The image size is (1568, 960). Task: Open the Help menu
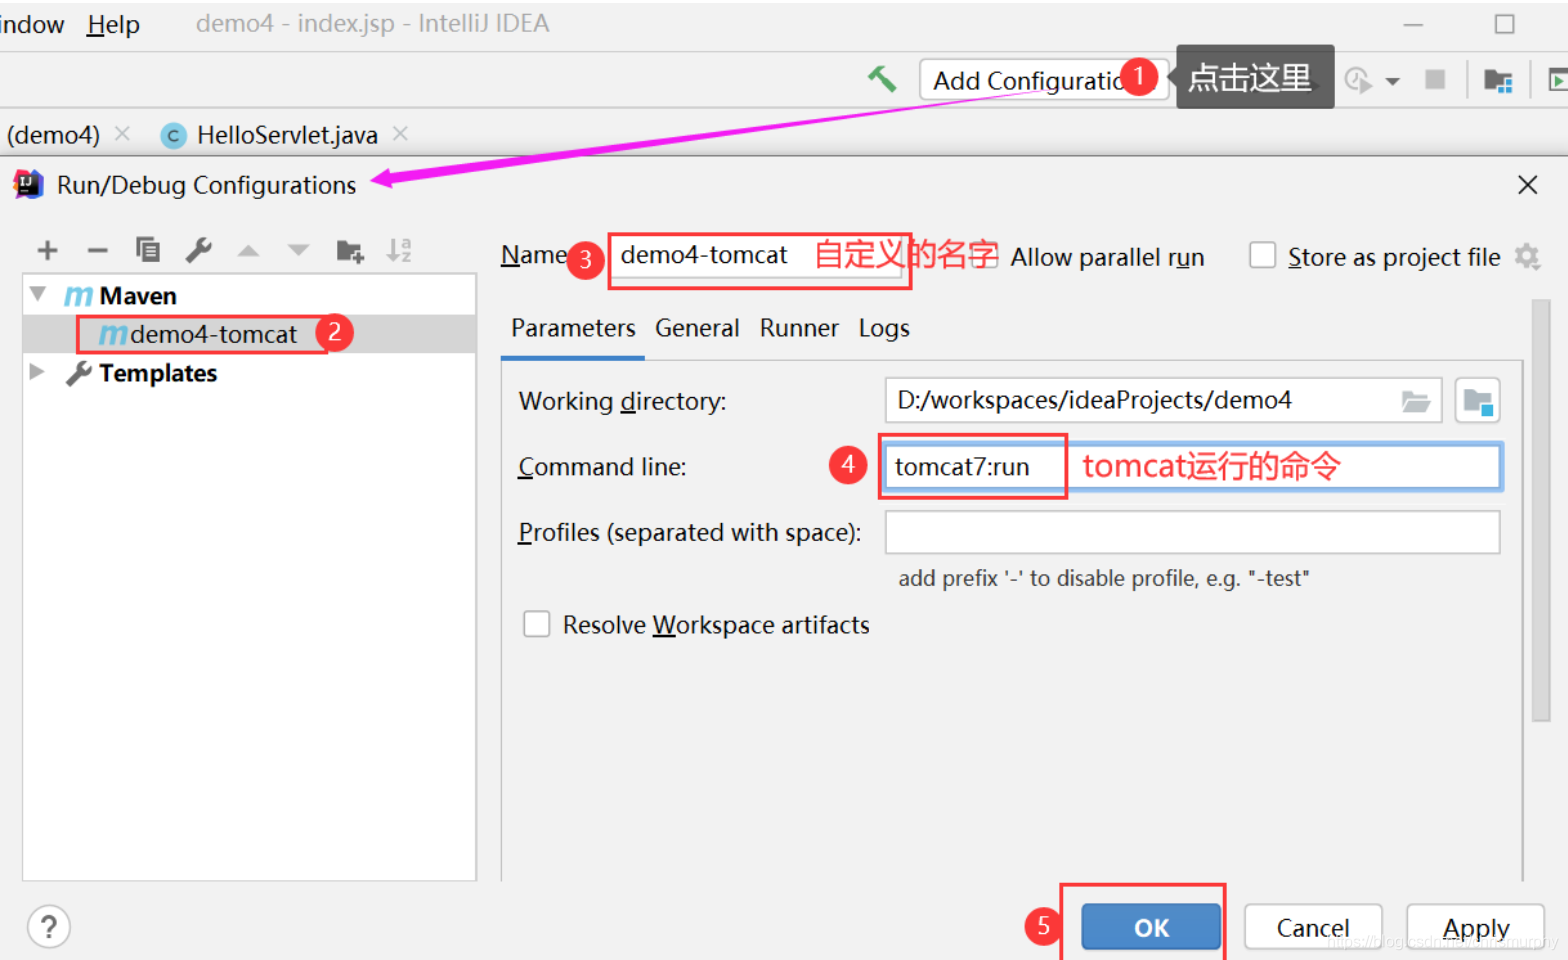tap(113, 24)
